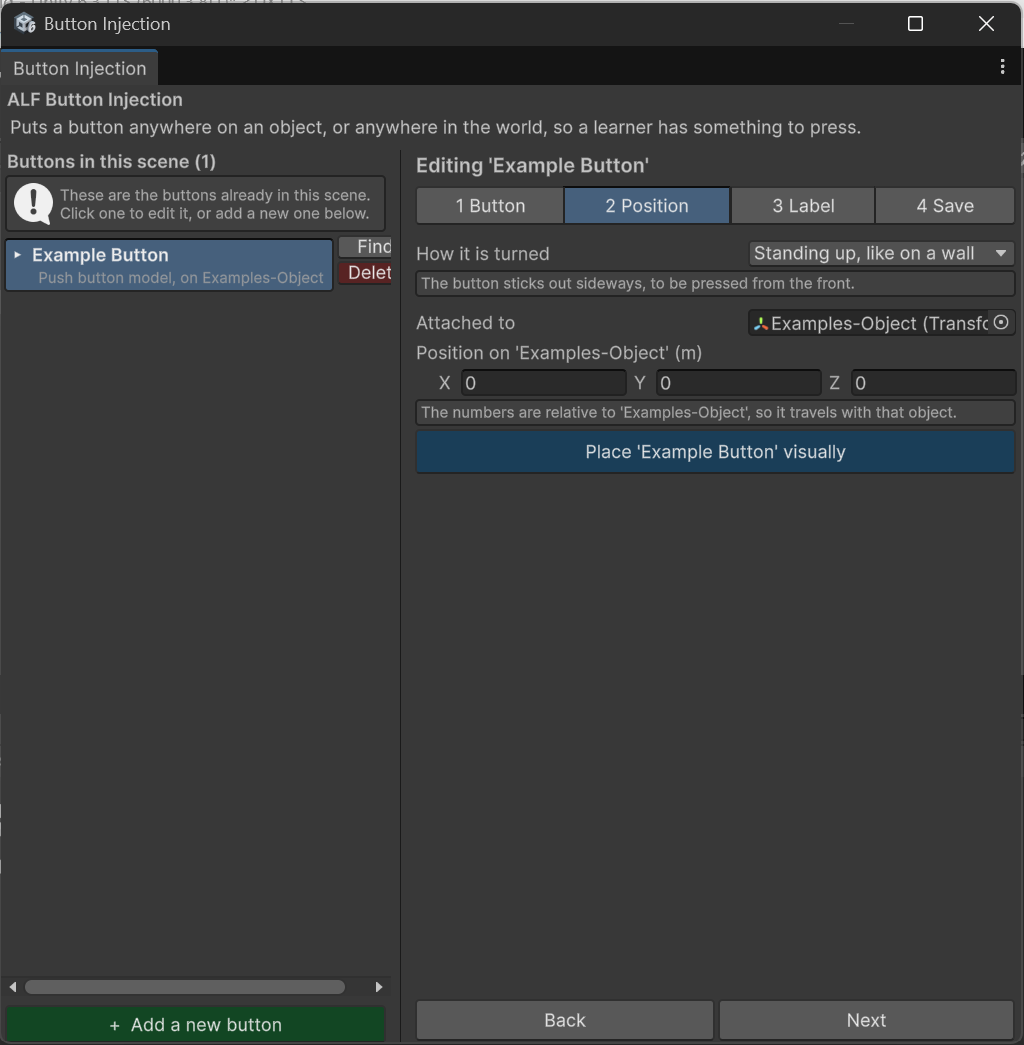This screenshot has height=1045, width=1024.
Task: Open the three-dot window options menu
Action: 1002,66
